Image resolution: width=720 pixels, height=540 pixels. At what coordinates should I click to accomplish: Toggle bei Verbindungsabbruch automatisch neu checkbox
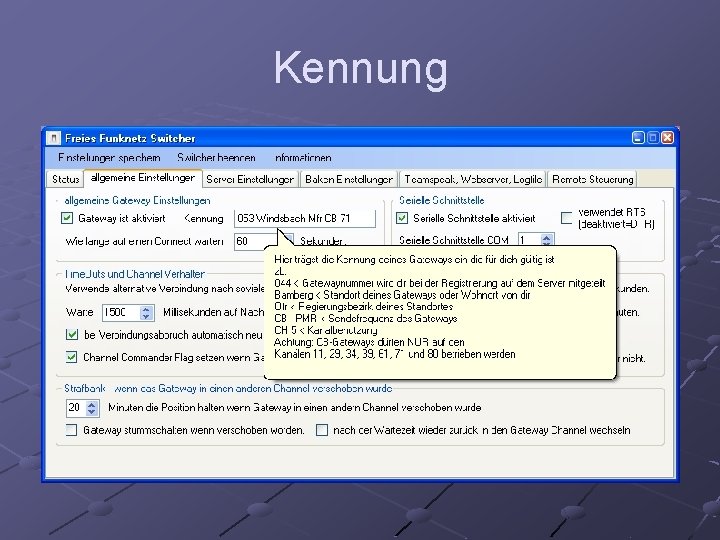72,335
